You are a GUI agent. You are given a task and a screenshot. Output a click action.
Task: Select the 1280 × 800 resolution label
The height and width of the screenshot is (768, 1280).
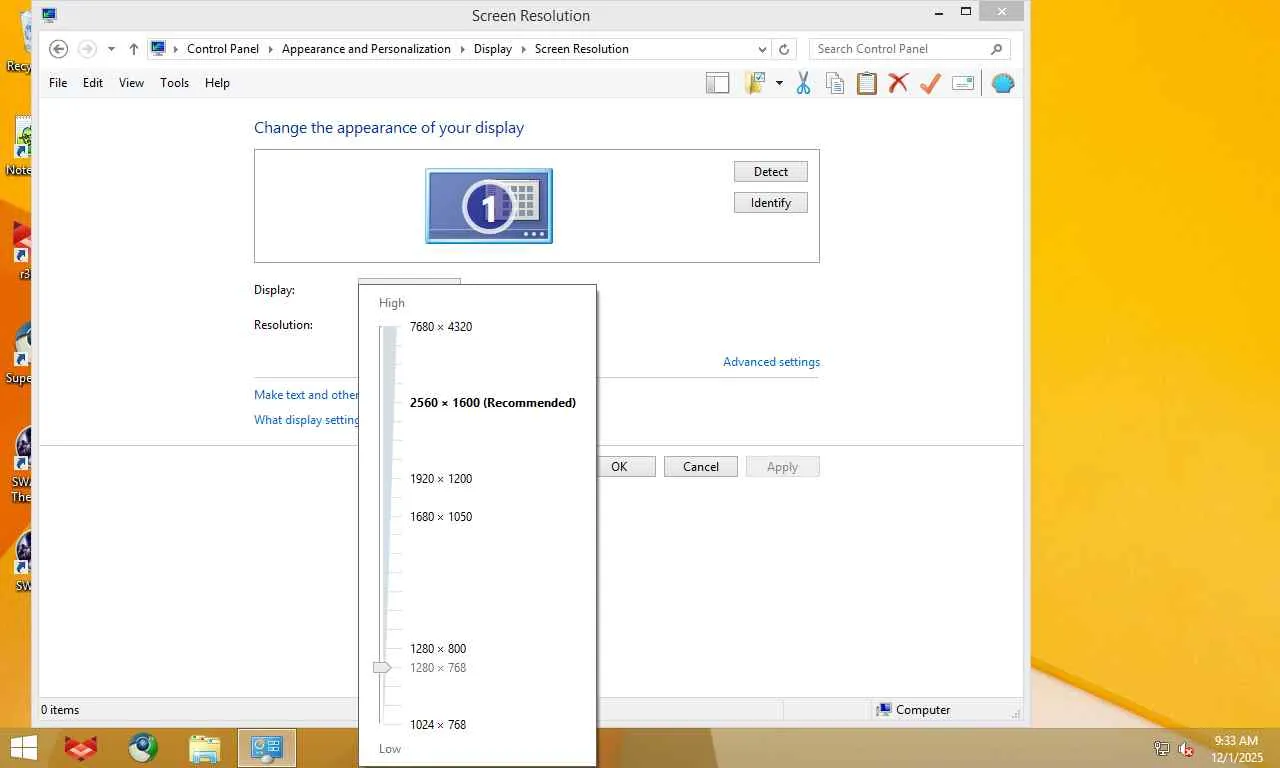pyautogui.click(x=438, y=649)
